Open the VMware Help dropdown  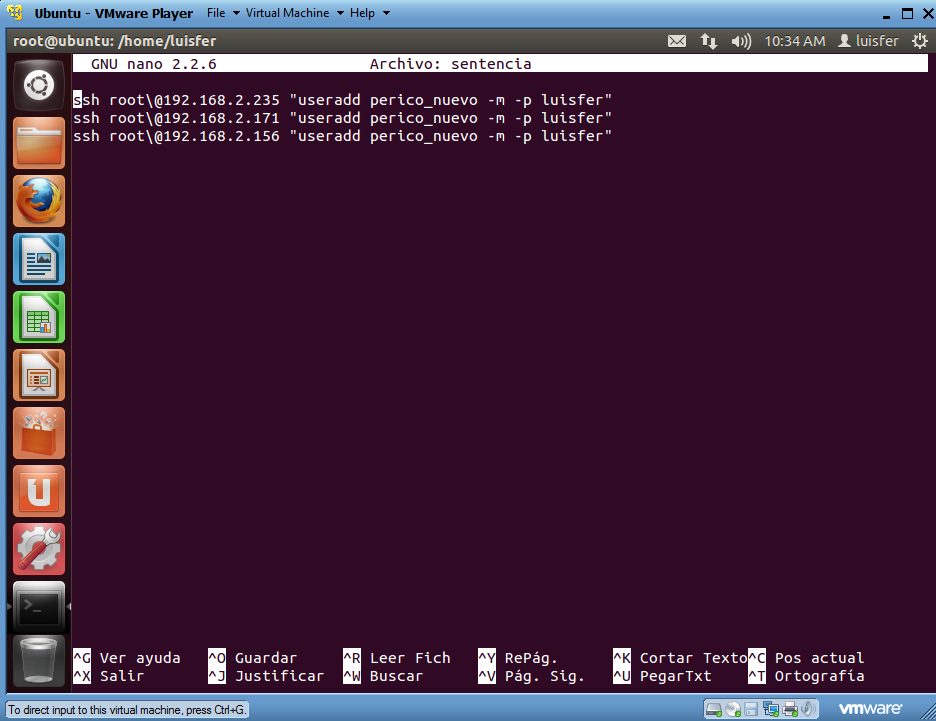pos(369,13)
